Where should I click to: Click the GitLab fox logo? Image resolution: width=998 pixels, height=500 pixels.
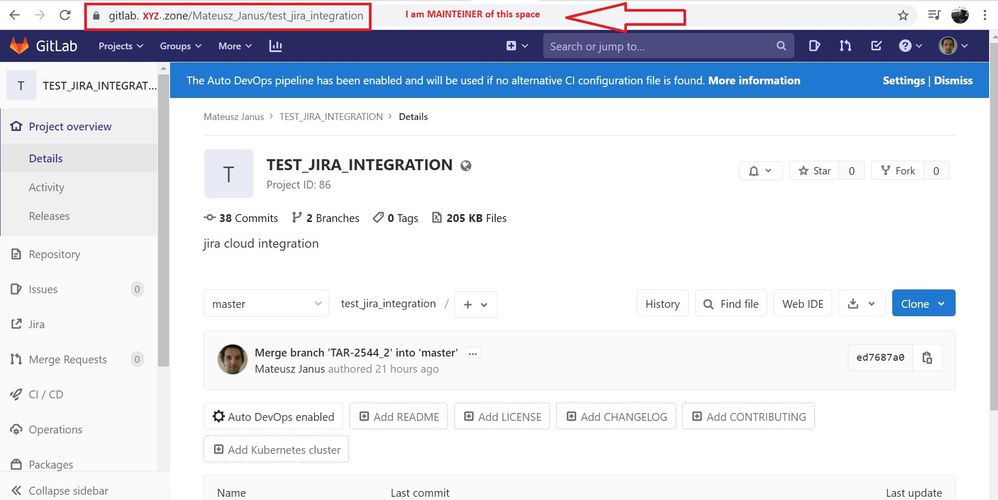tap(20, 46)
